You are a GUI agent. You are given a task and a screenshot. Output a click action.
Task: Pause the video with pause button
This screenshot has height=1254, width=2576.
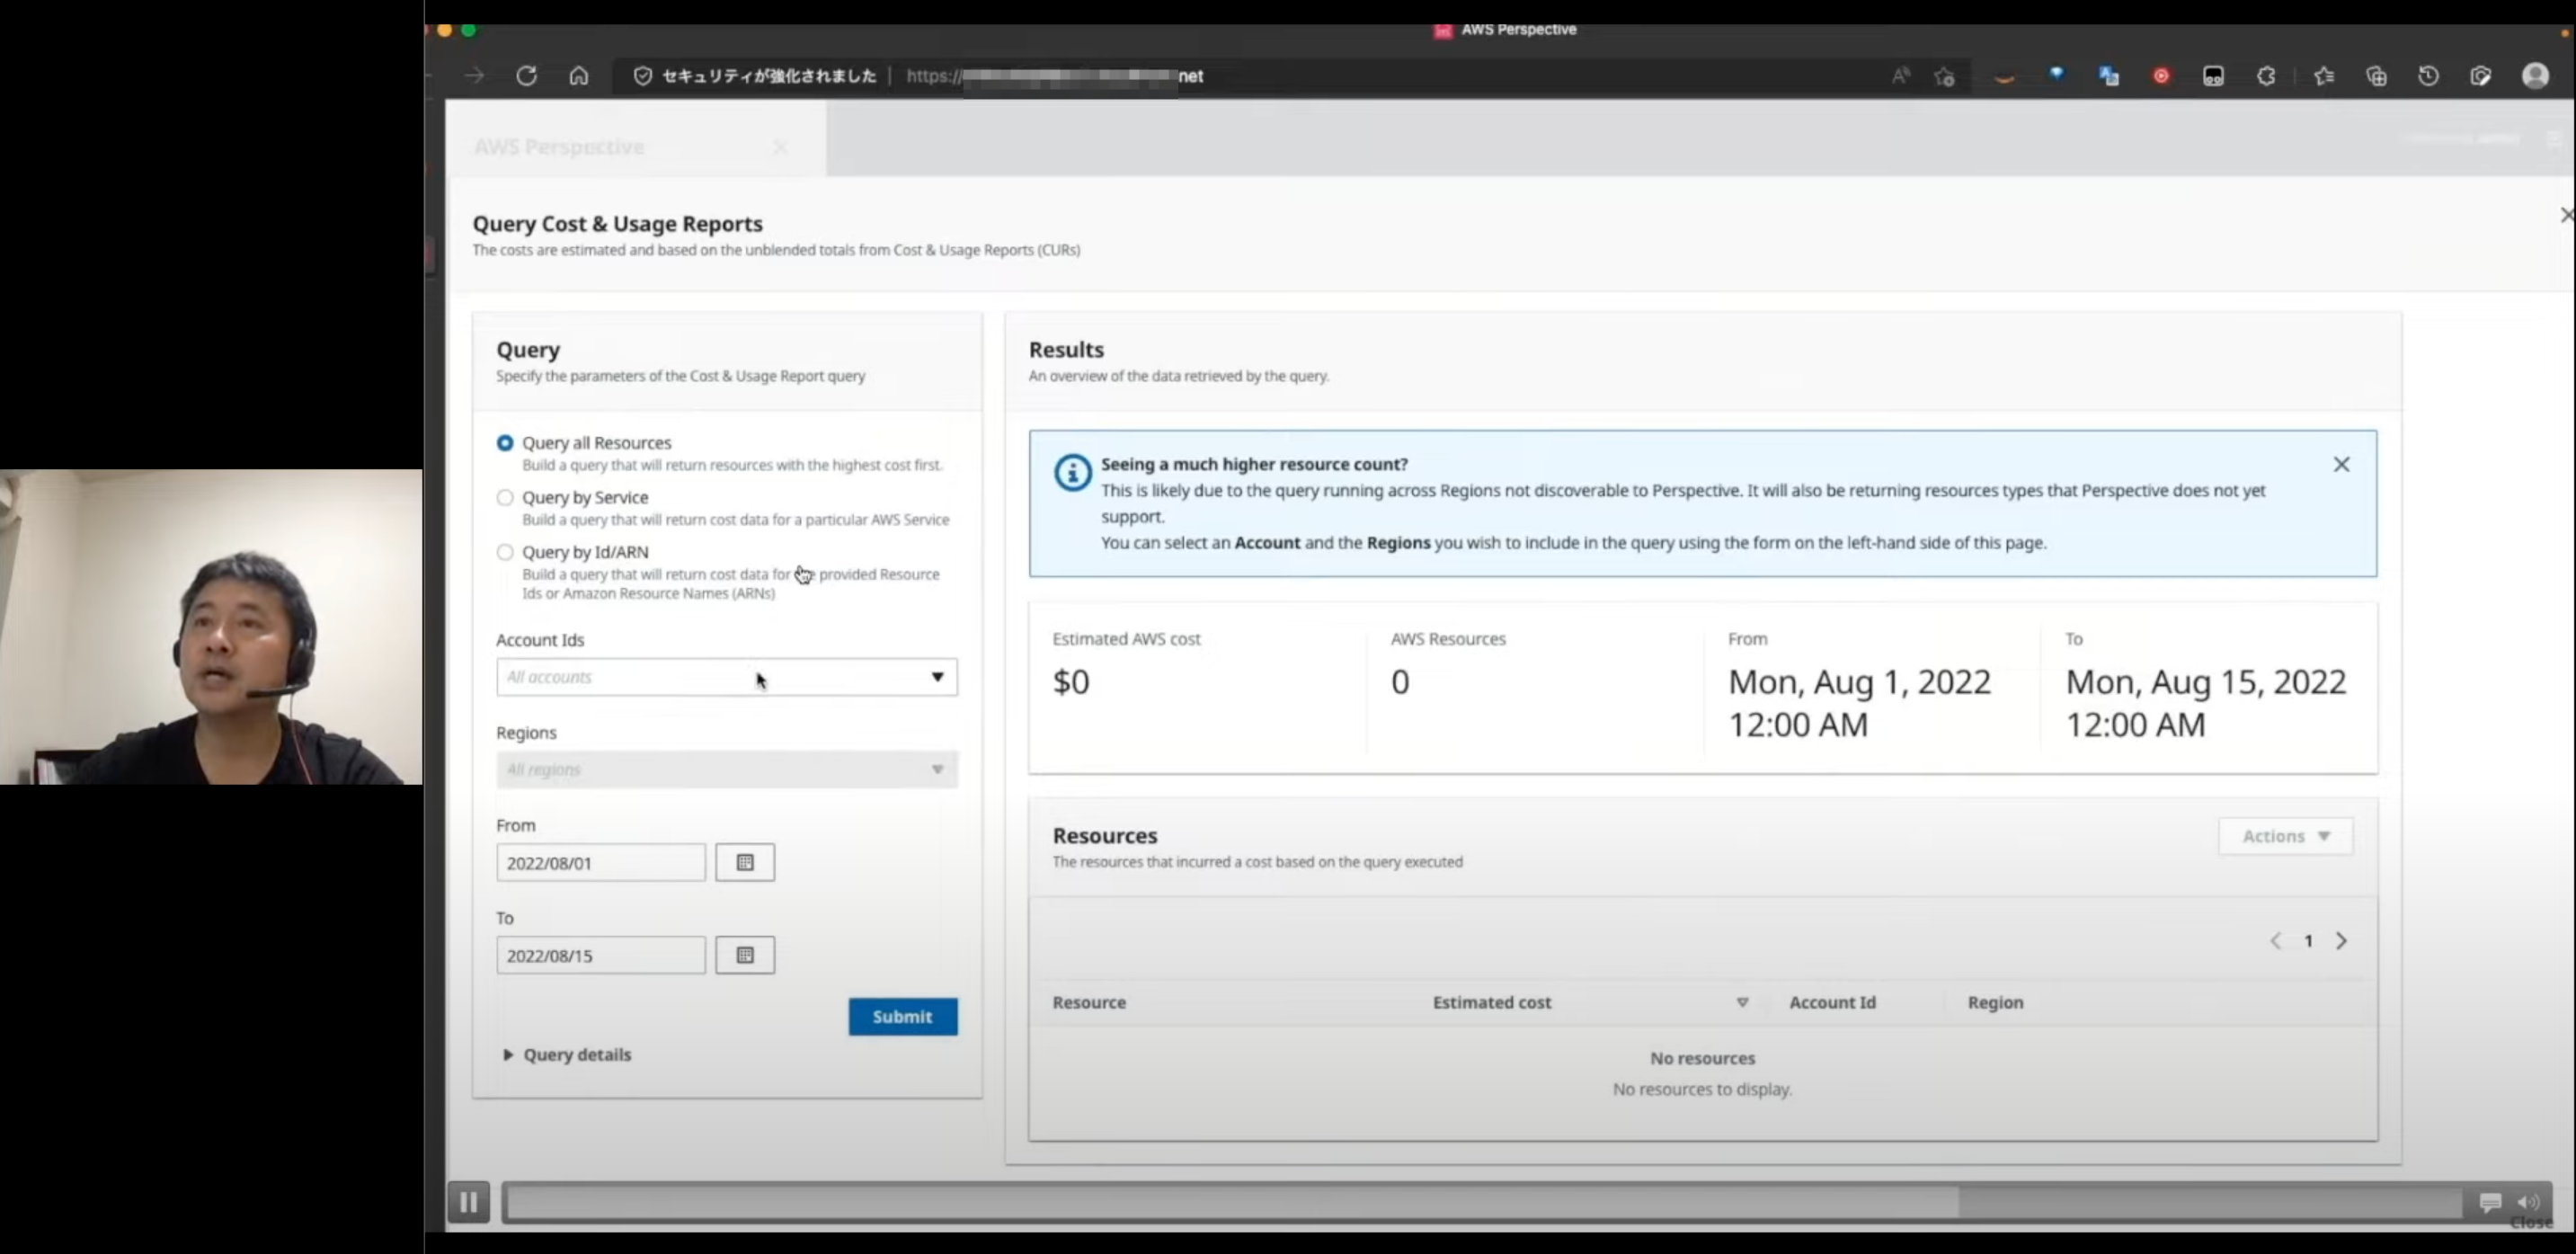468,1202
